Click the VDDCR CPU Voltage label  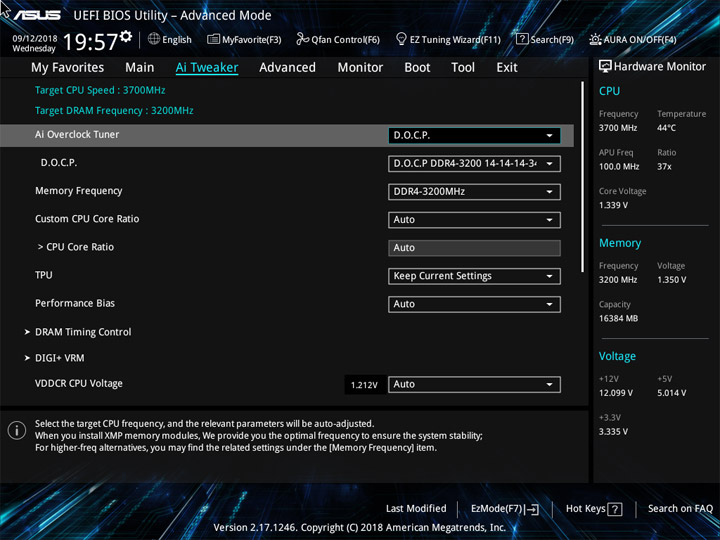pos(79,383)
